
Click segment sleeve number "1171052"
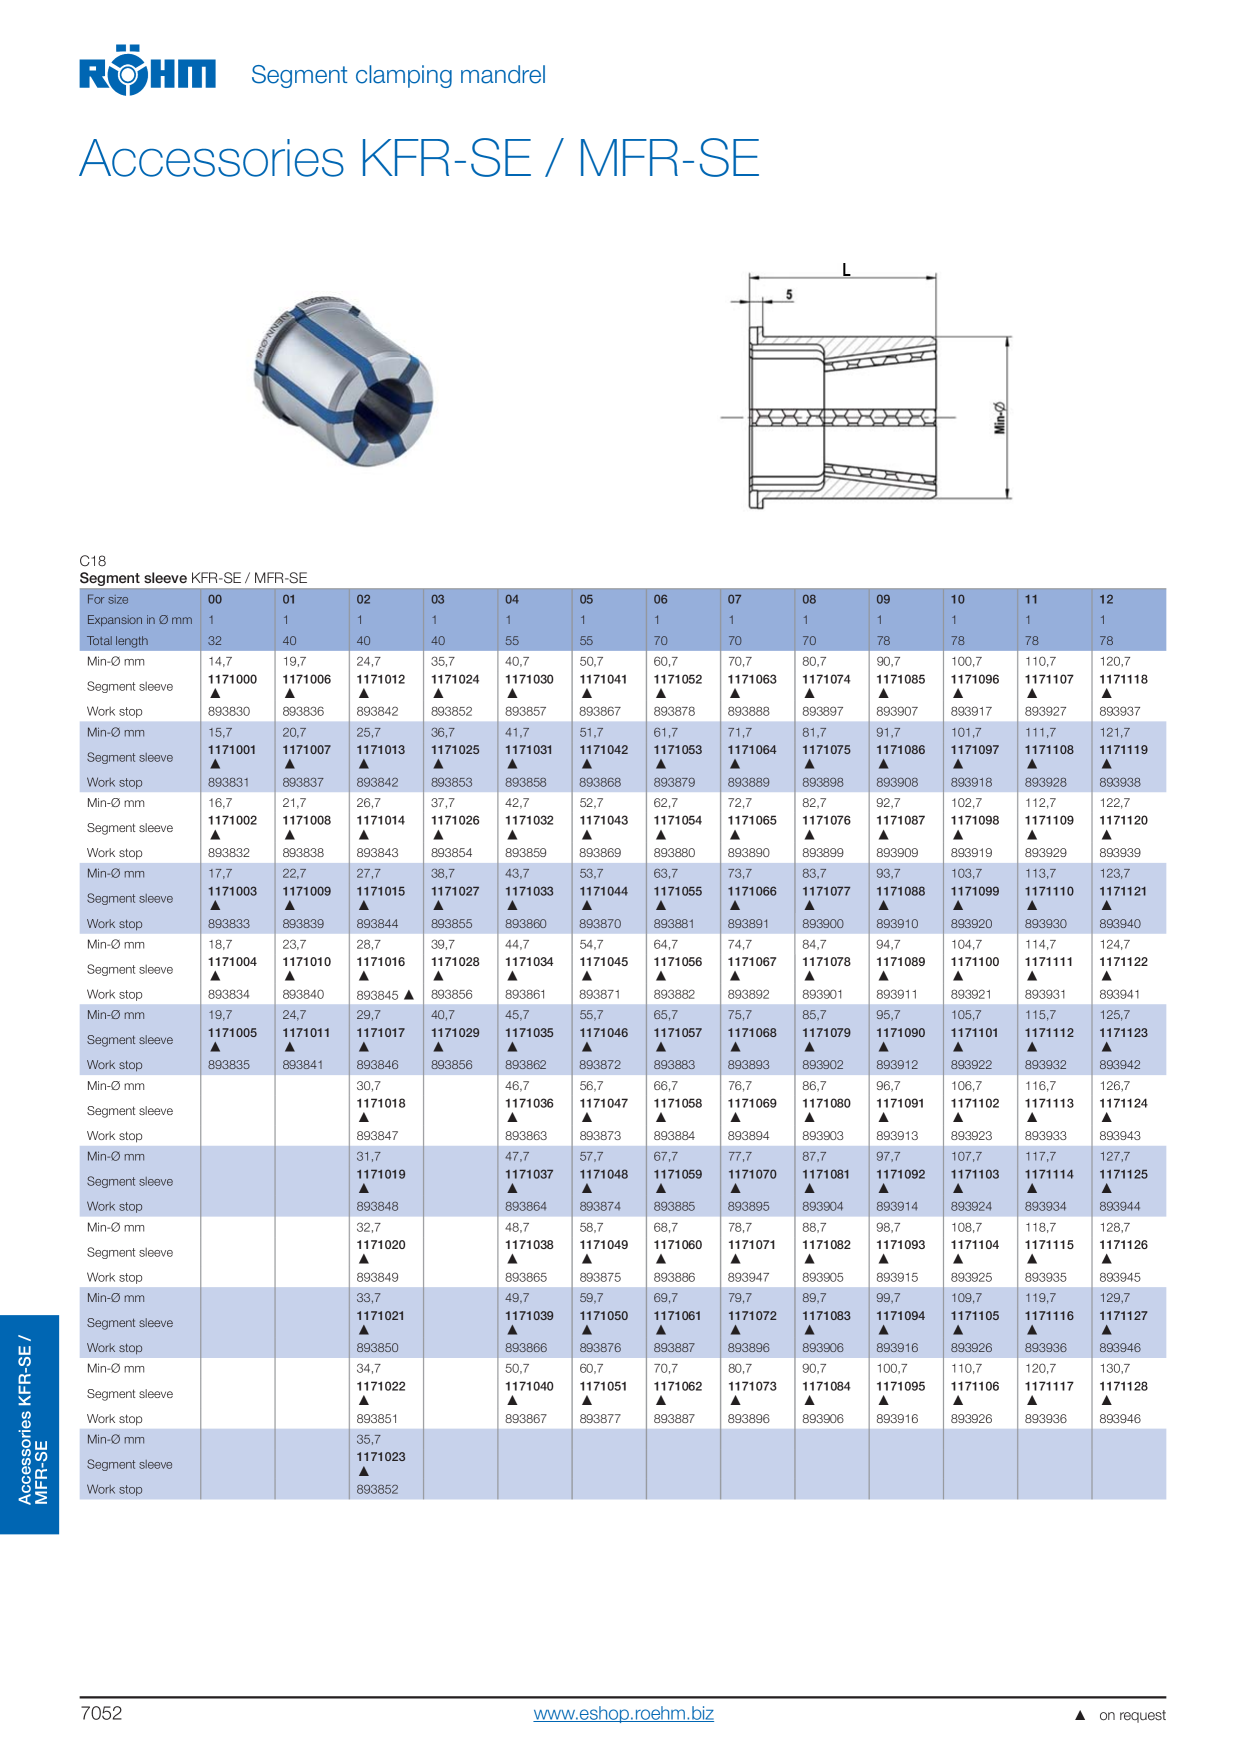tap(678, 680)
